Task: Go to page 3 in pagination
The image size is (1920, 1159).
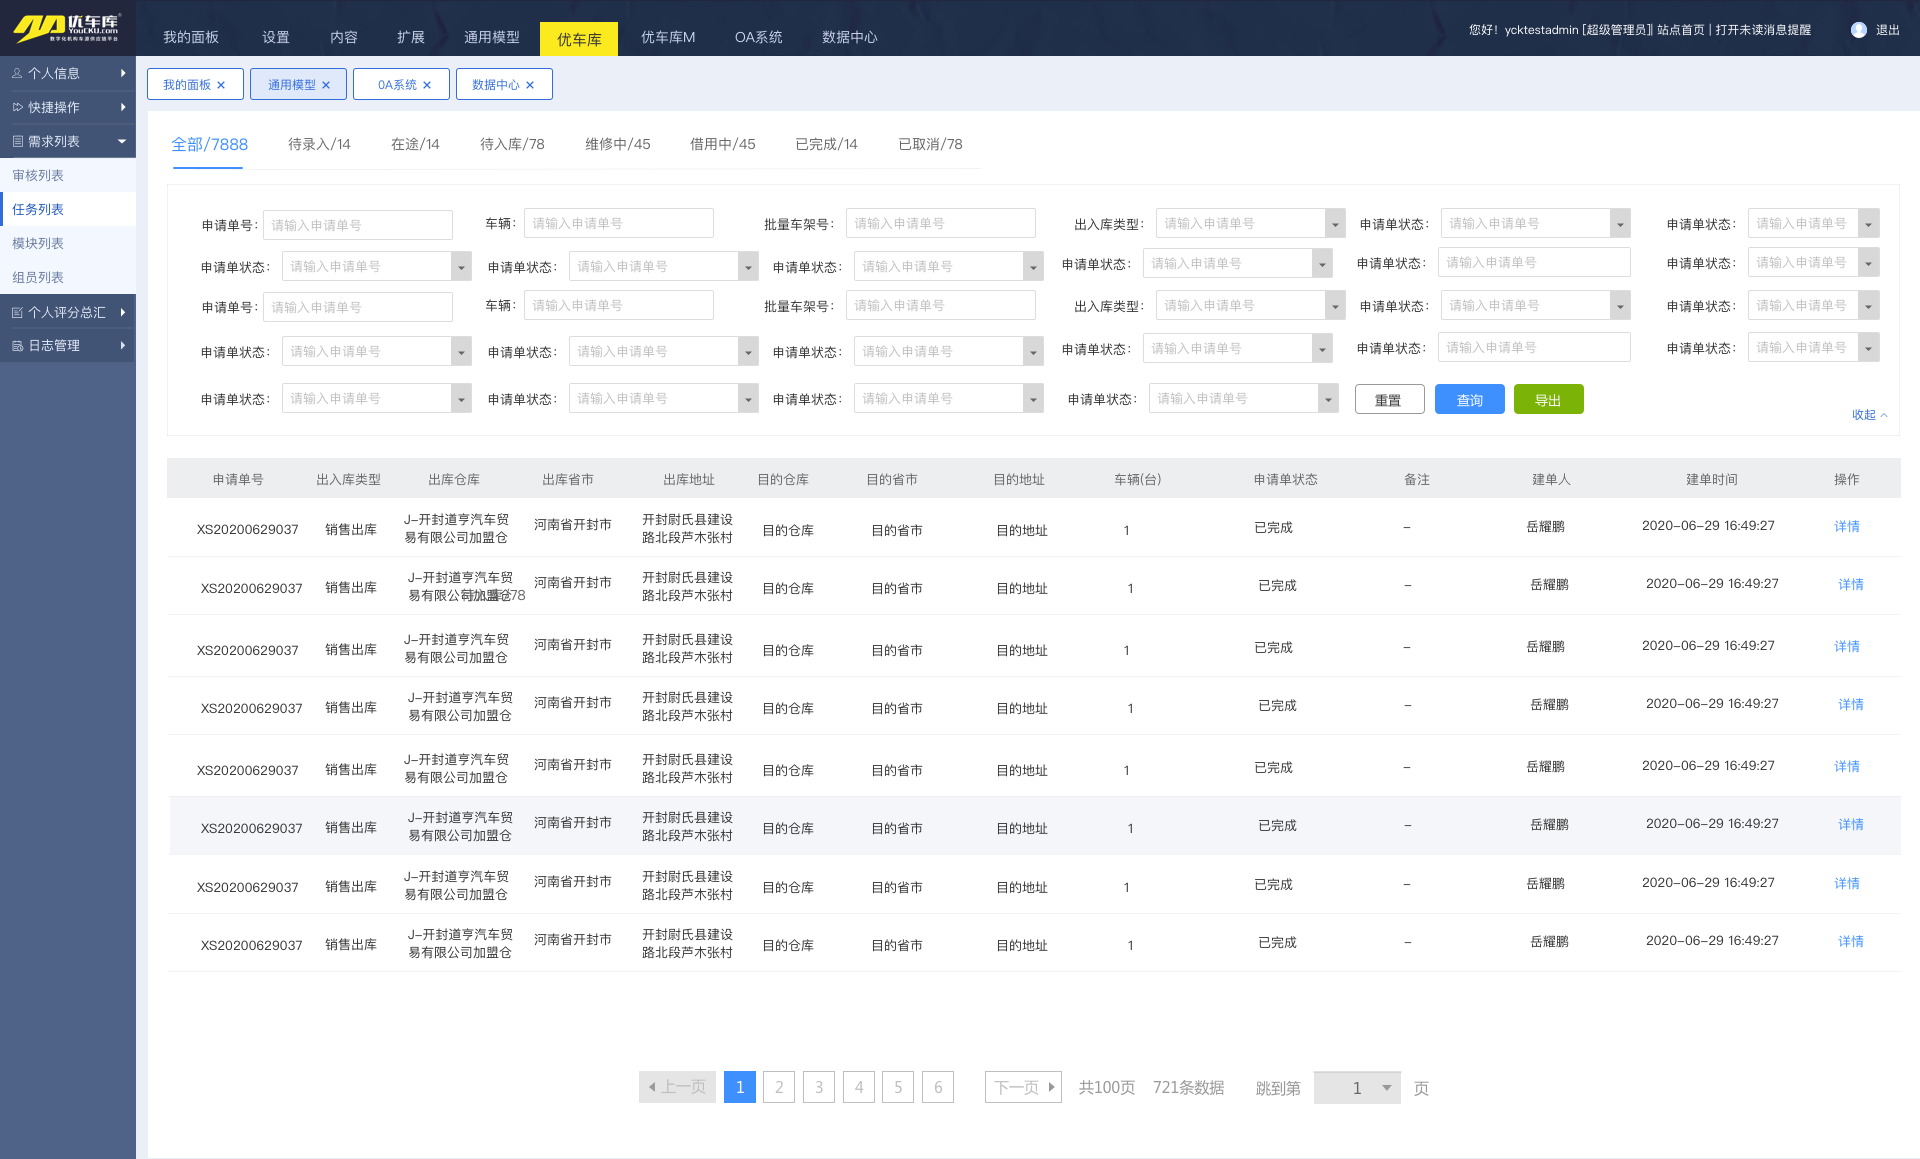Action: [x=818, y=1087]
